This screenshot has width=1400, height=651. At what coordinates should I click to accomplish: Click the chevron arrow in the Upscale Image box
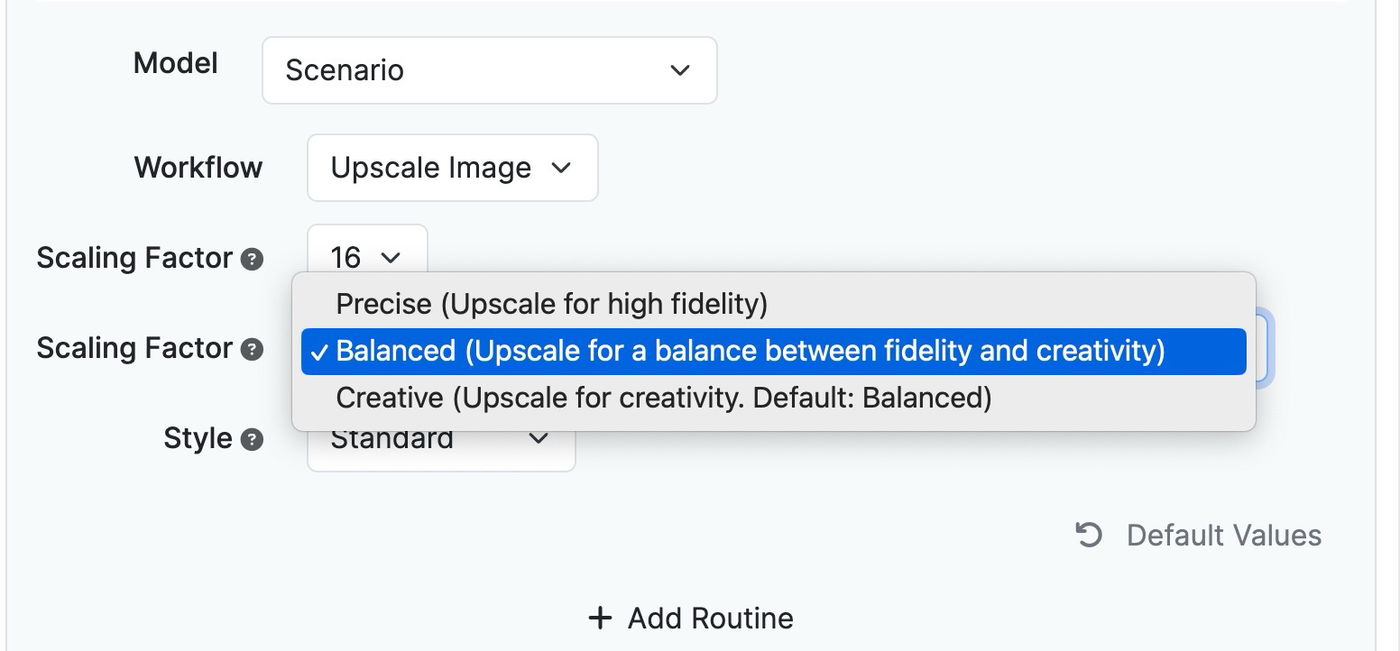pos(562,168)
